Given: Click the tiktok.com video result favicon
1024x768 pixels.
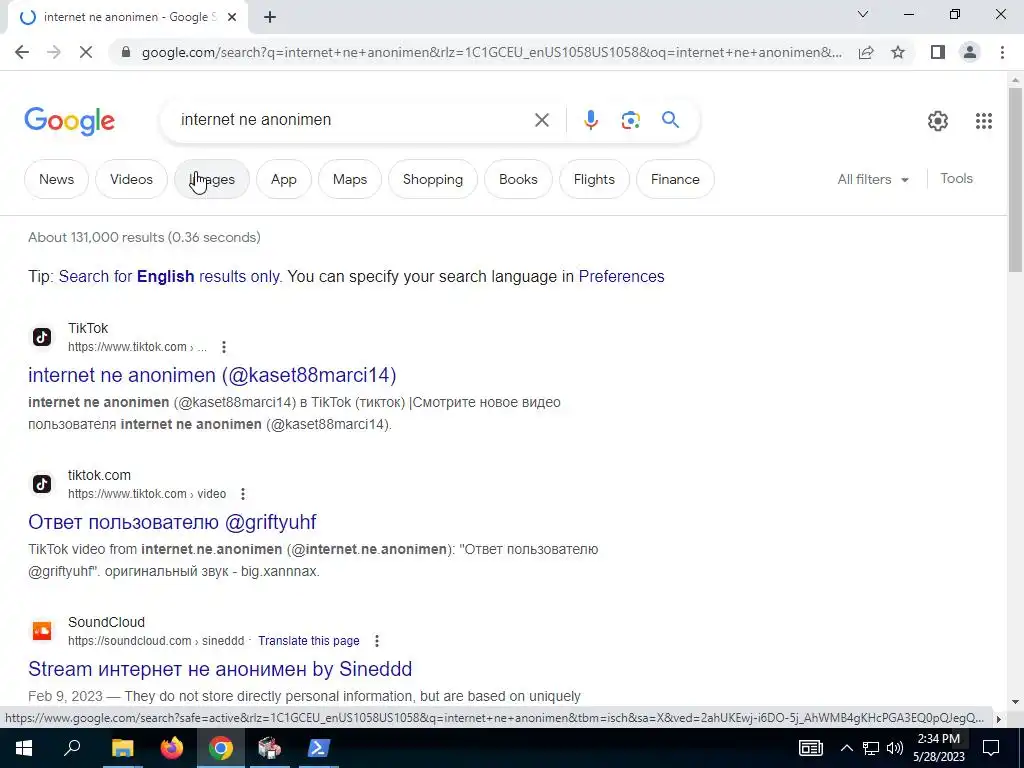Looking at the screenshot, I should [42, 484].
